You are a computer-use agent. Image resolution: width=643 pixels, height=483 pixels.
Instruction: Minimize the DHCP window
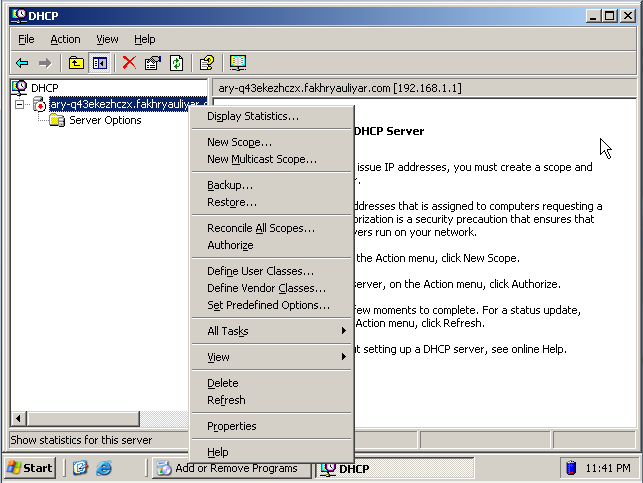tap(592, 16)
